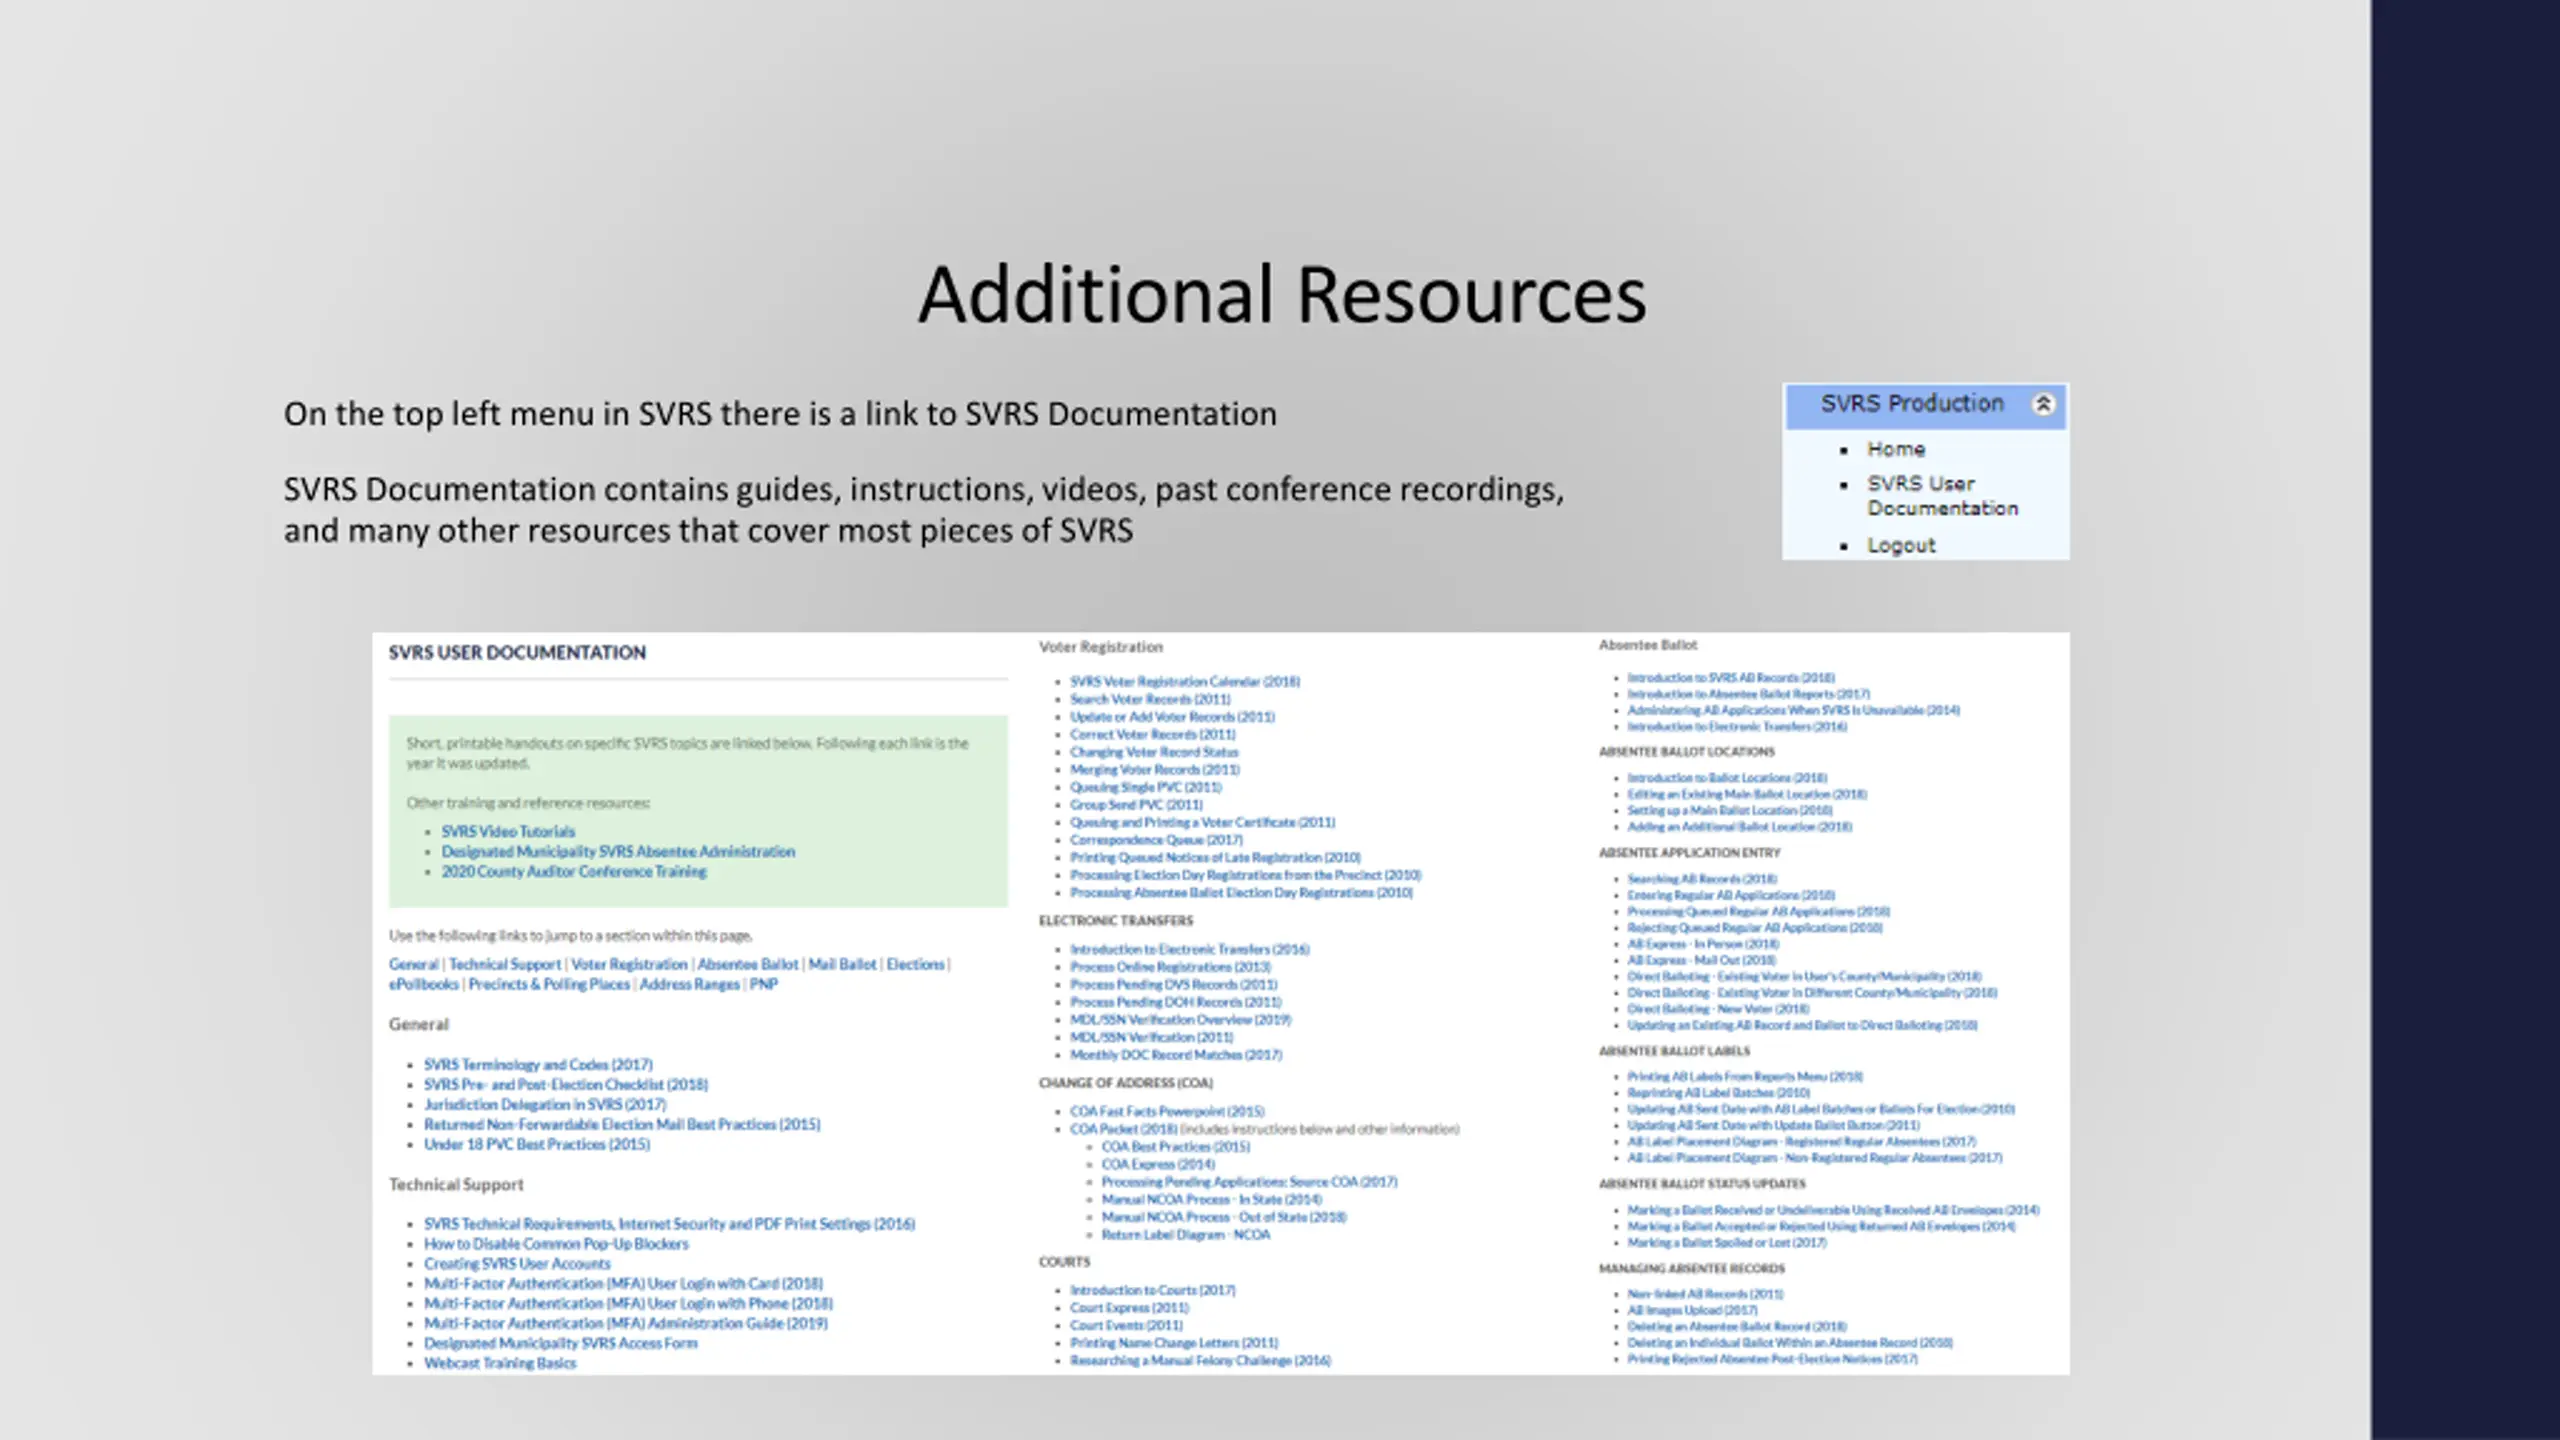2560x1440 pixels.
Task: Collapse the SVRS Production menu chevron
Action: pyautogui.click(x=2043, y=404)
